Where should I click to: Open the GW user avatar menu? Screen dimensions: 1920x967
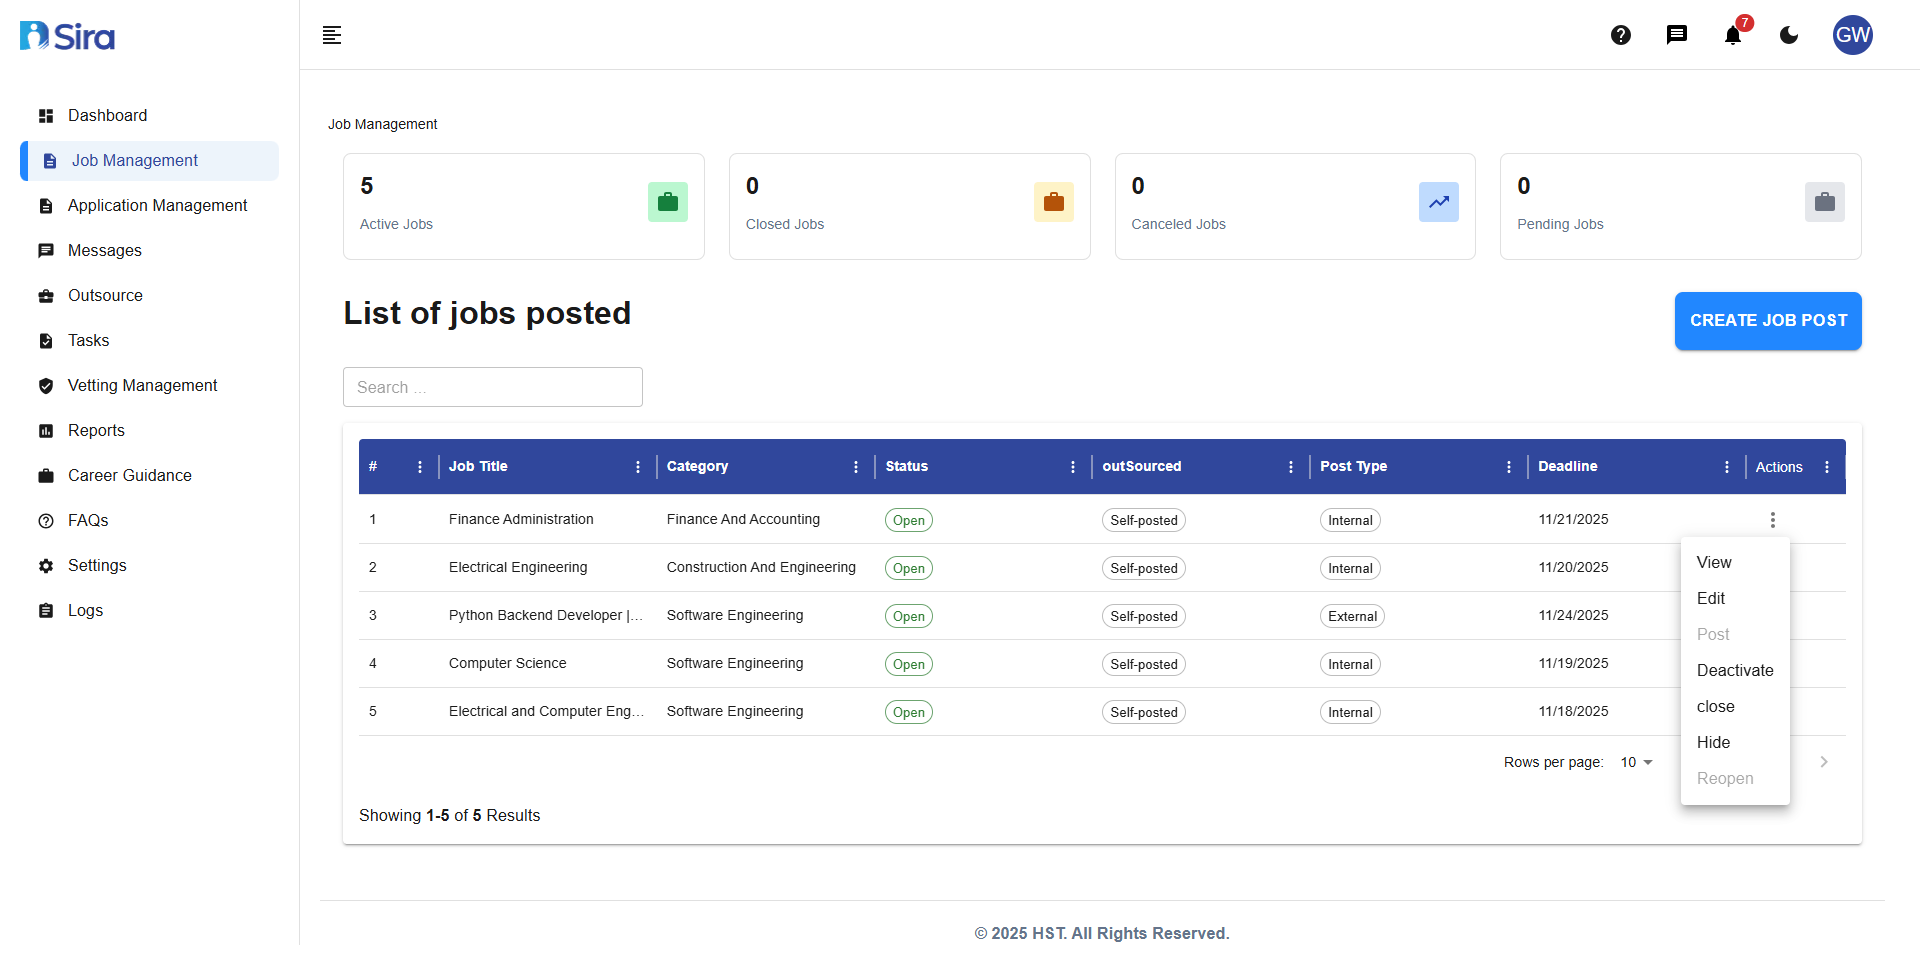pos(1852,35)
